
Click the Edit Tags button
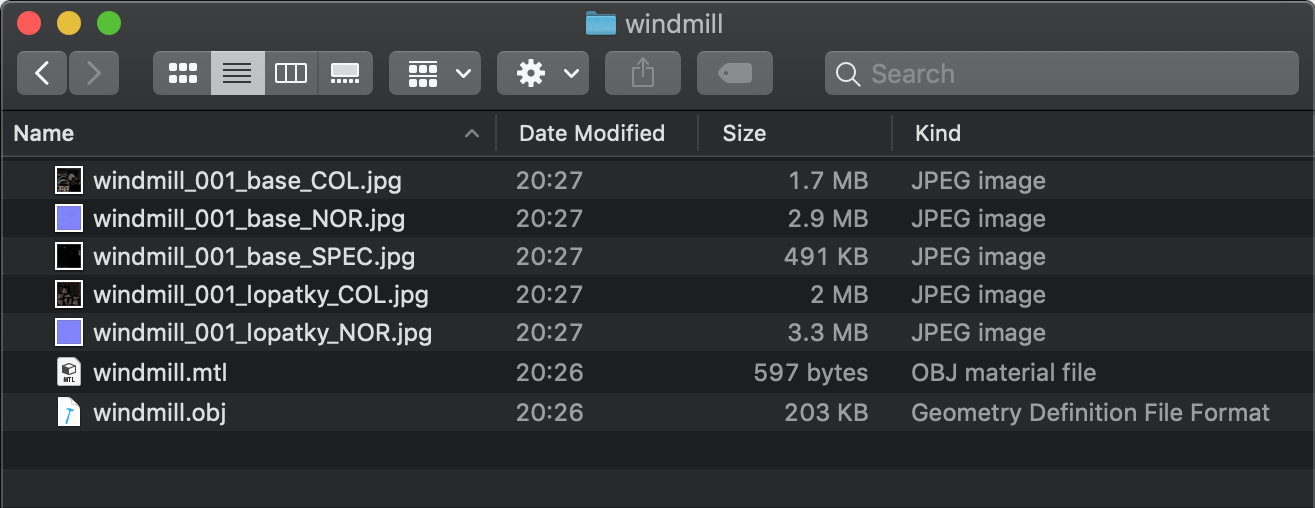pyautogui.click(x=735, y=73)
